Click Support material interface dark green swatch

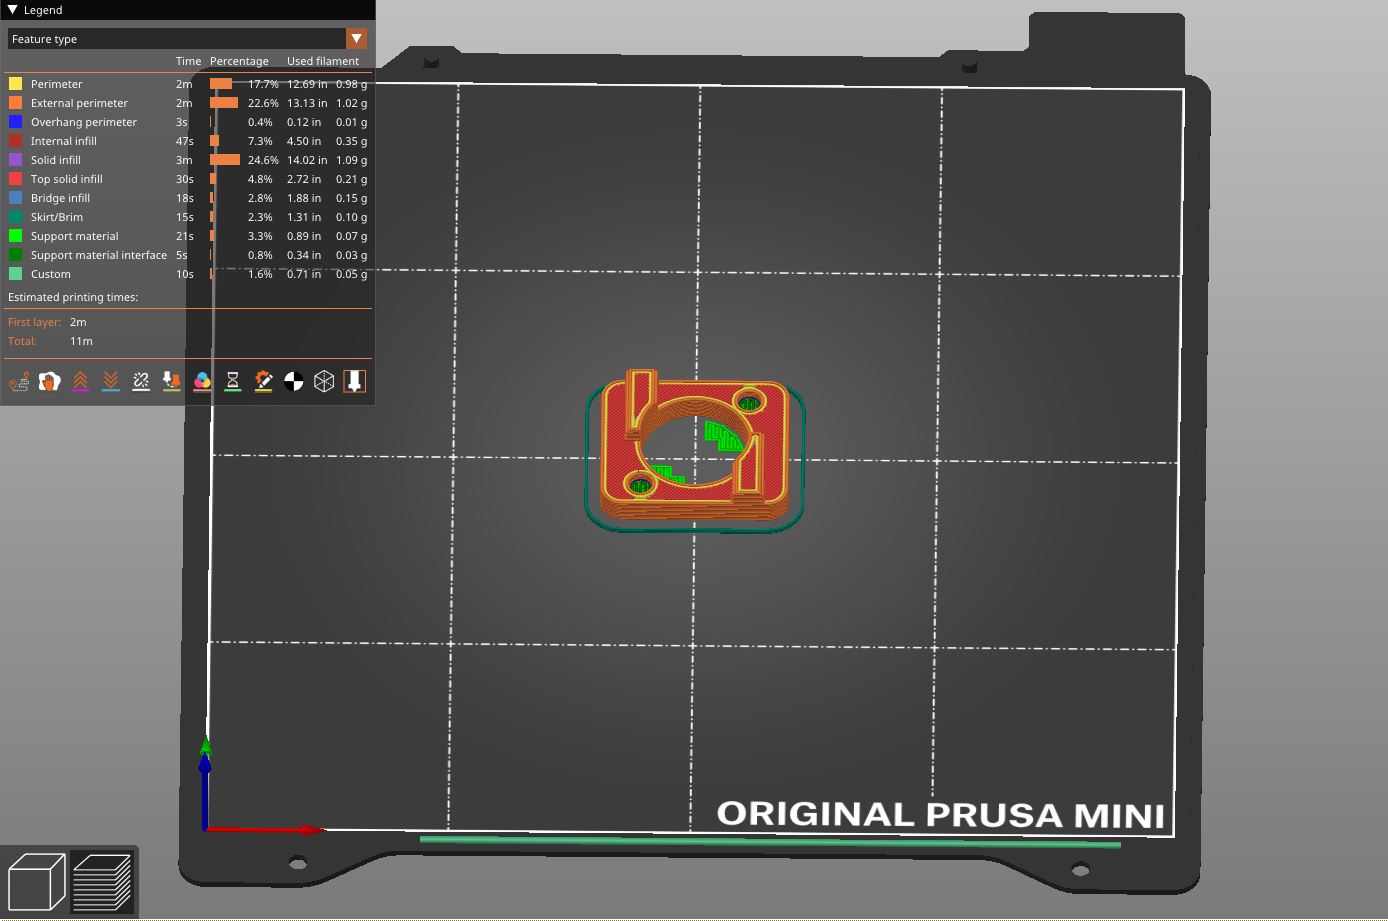(x=15, y=255)
